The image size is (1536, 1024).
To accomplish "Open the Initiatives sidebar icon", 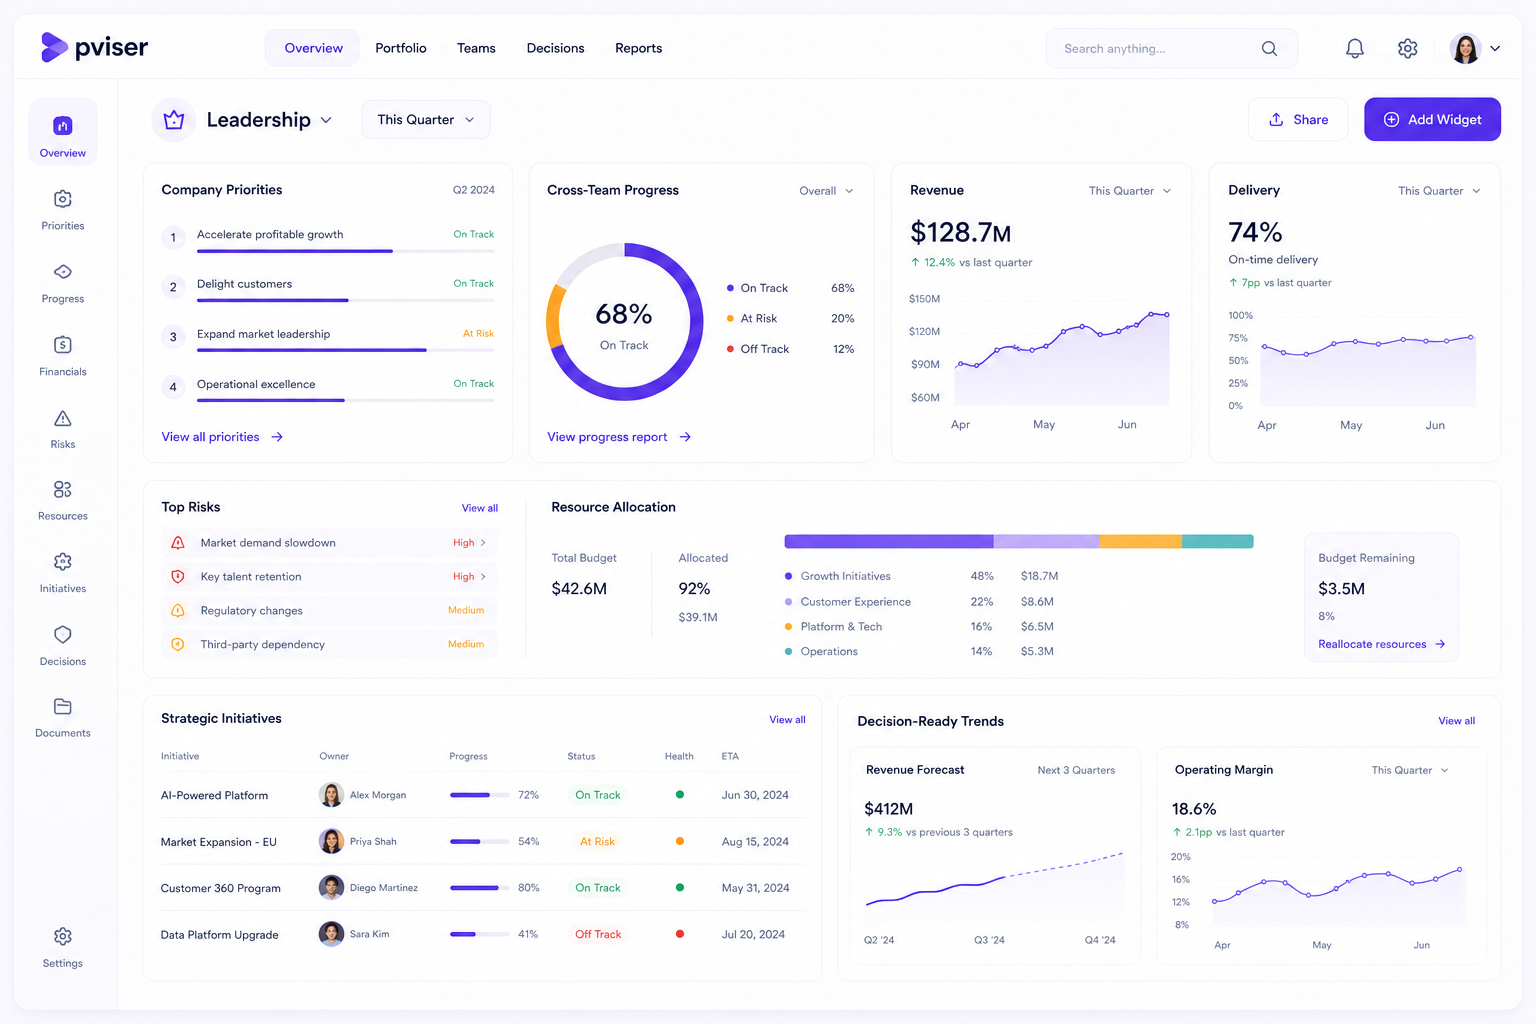I will (x=62, y=562).
